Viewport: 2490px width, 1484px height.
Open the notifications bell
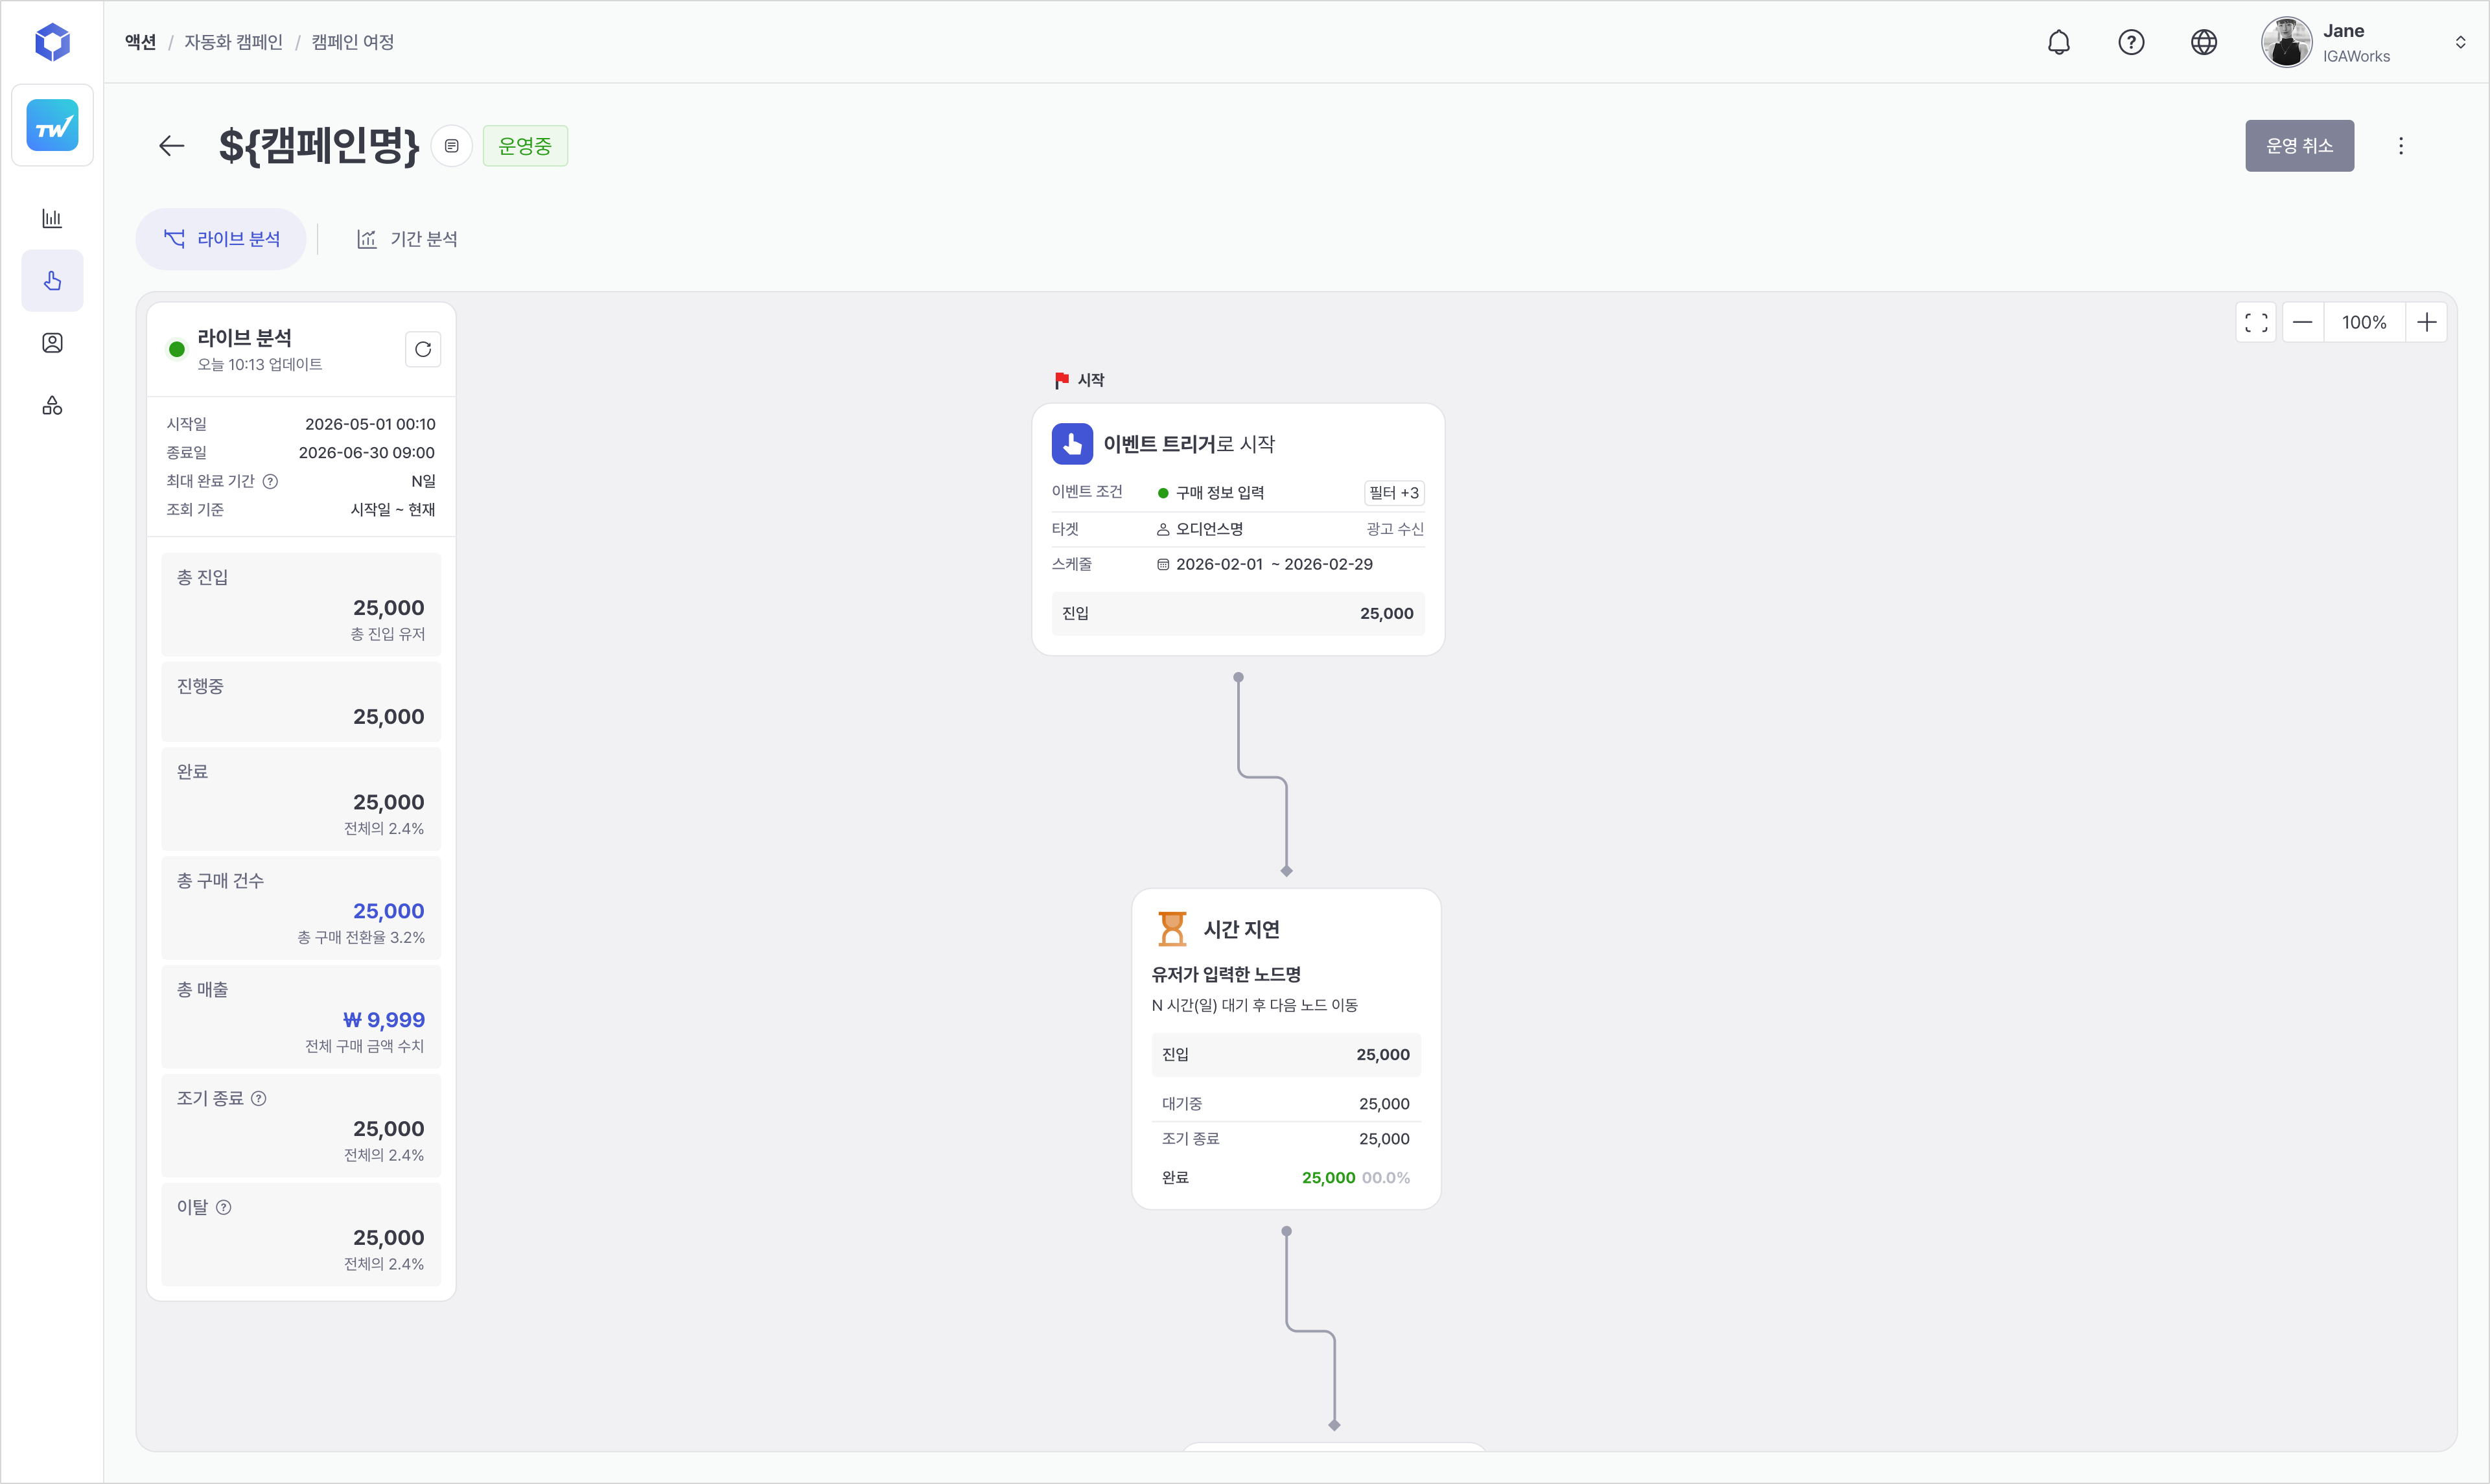[x=2058, y=42]
